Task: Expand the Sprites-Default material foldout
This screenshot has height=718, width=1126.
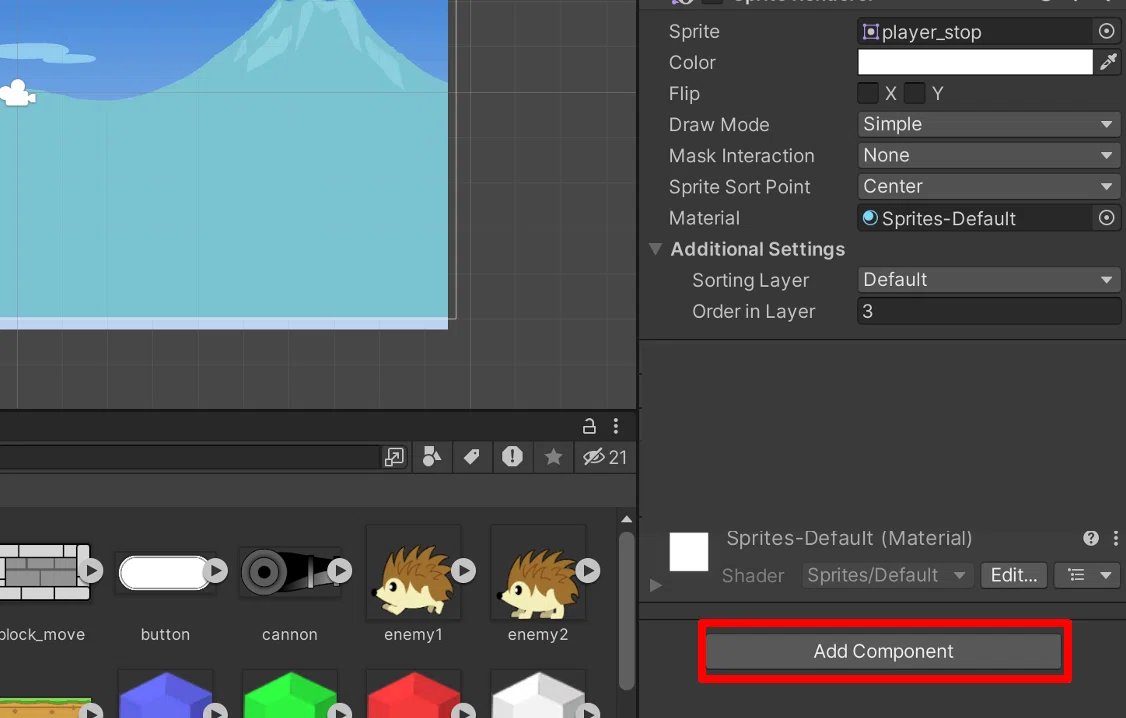Action: 655,585
